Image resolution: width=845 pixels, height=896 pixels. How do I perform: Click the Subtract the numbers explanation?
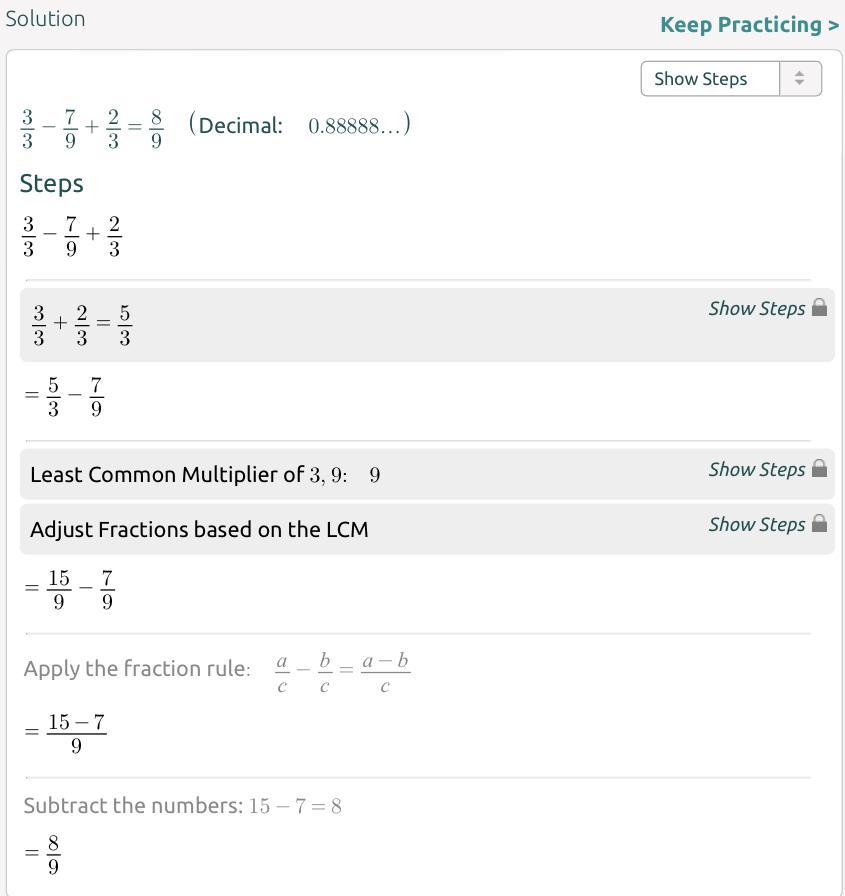(182, 806)
